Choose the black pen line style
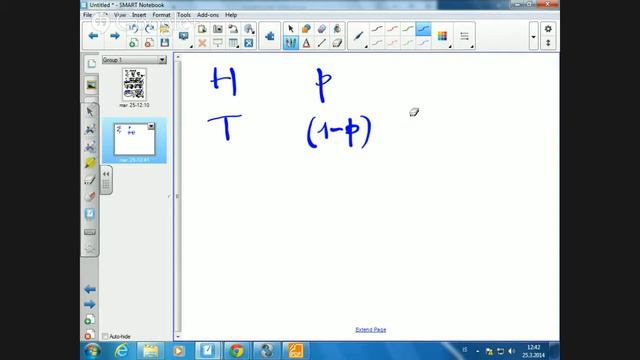Screen dimensions: 640x360 (x=377, y=29)
